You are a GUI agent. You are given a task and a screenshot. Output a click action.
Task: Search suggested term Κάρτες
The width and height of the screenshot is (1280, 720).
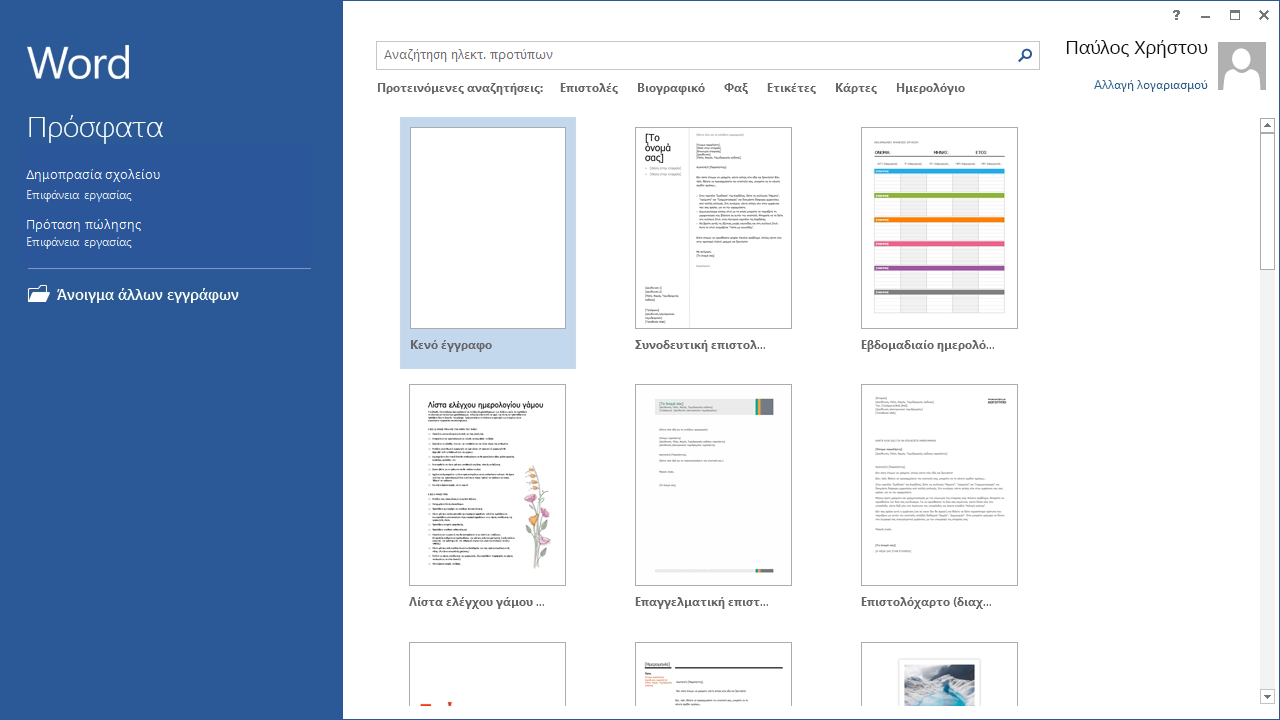856,88
